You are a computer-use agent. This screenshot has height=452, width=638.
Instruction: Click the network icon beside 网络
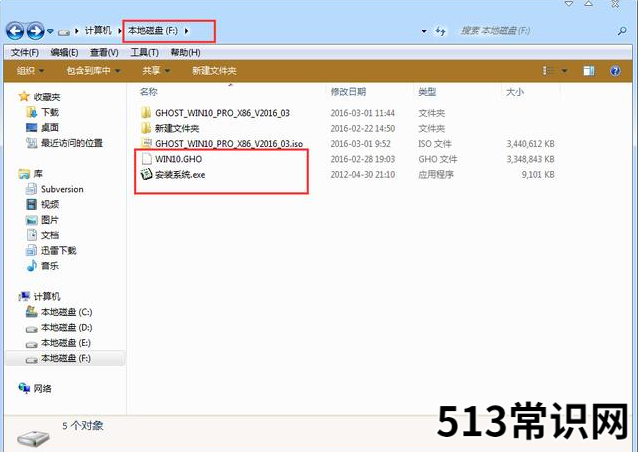24,388
